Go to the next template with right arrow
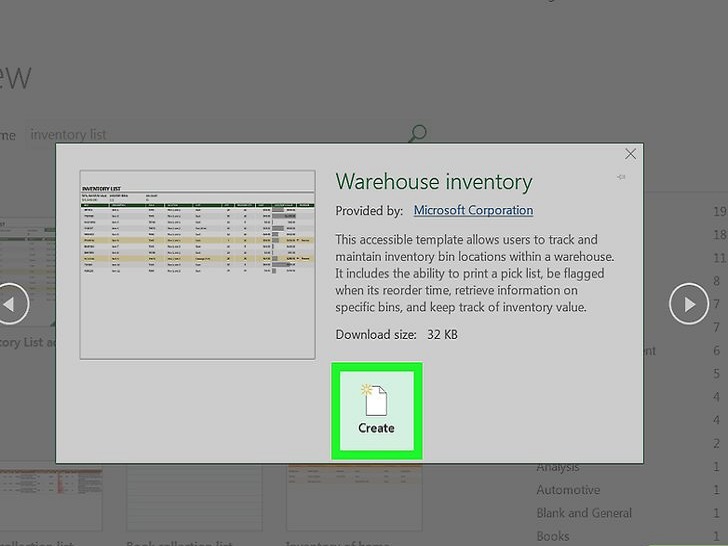 tap(689, 304)
